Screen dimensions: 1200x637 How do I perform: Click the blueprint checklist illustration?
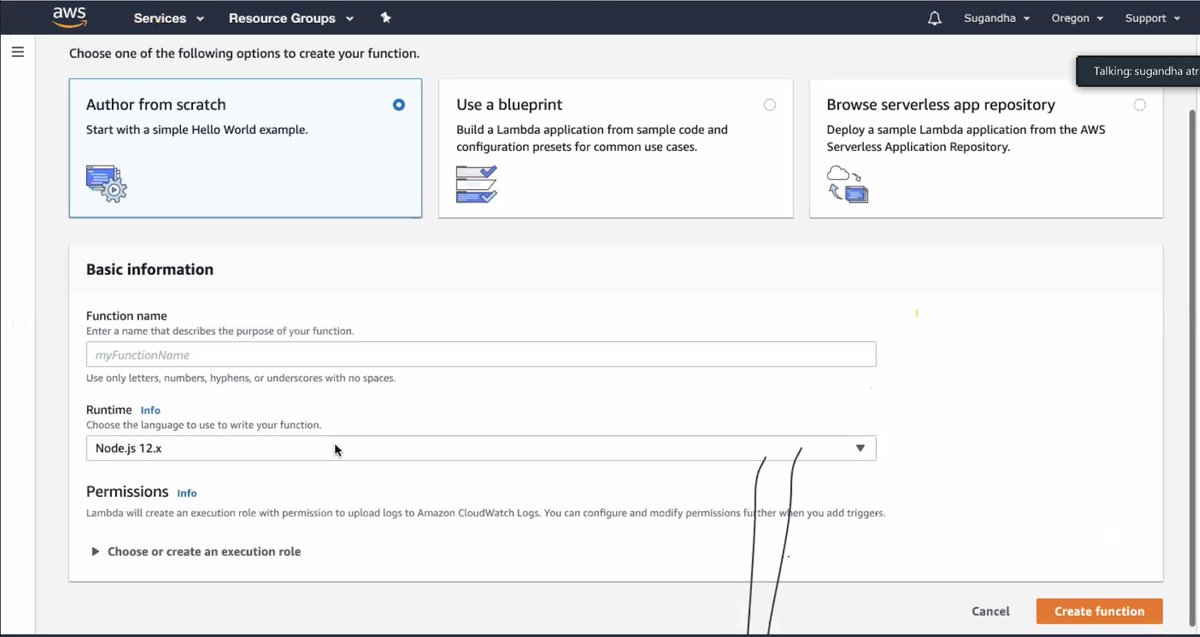[x=476, y=184]
